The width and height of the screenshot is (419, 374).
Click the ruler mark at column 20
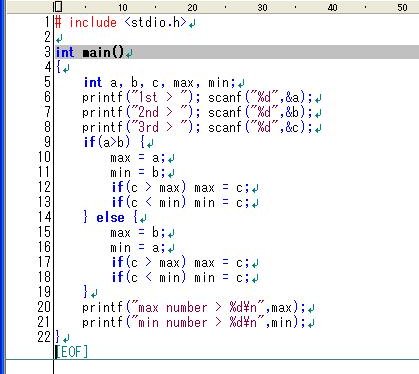[192, 7]
